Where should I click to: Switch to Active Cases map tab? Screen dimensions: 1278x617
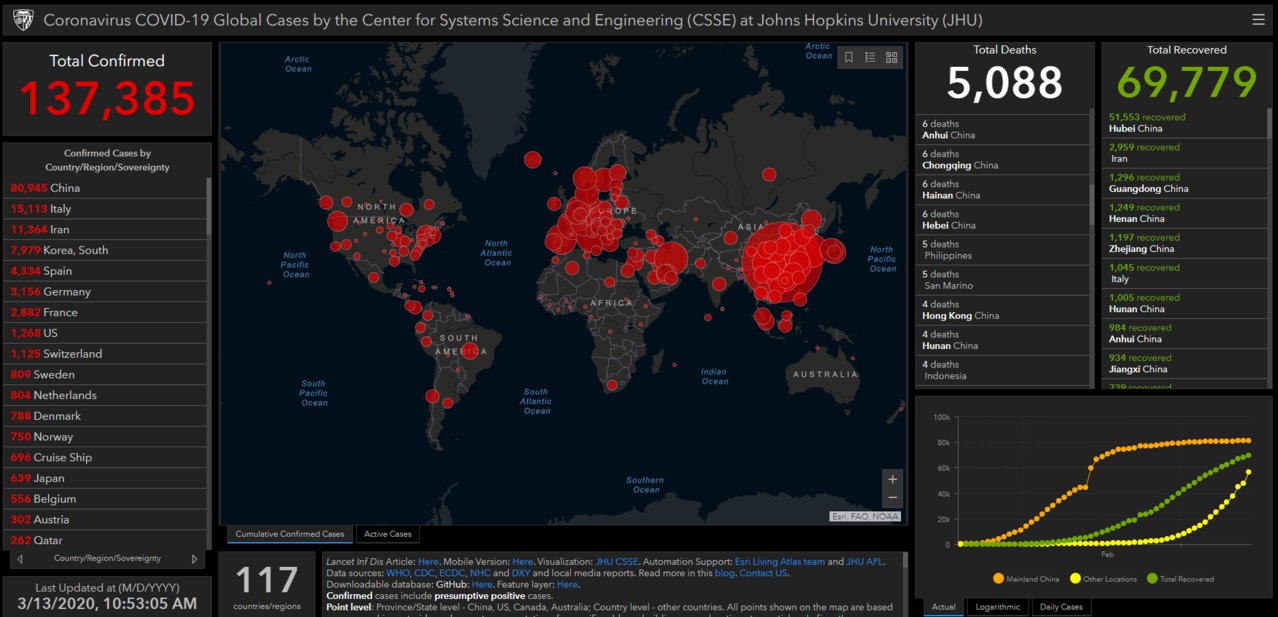[388, 534]
